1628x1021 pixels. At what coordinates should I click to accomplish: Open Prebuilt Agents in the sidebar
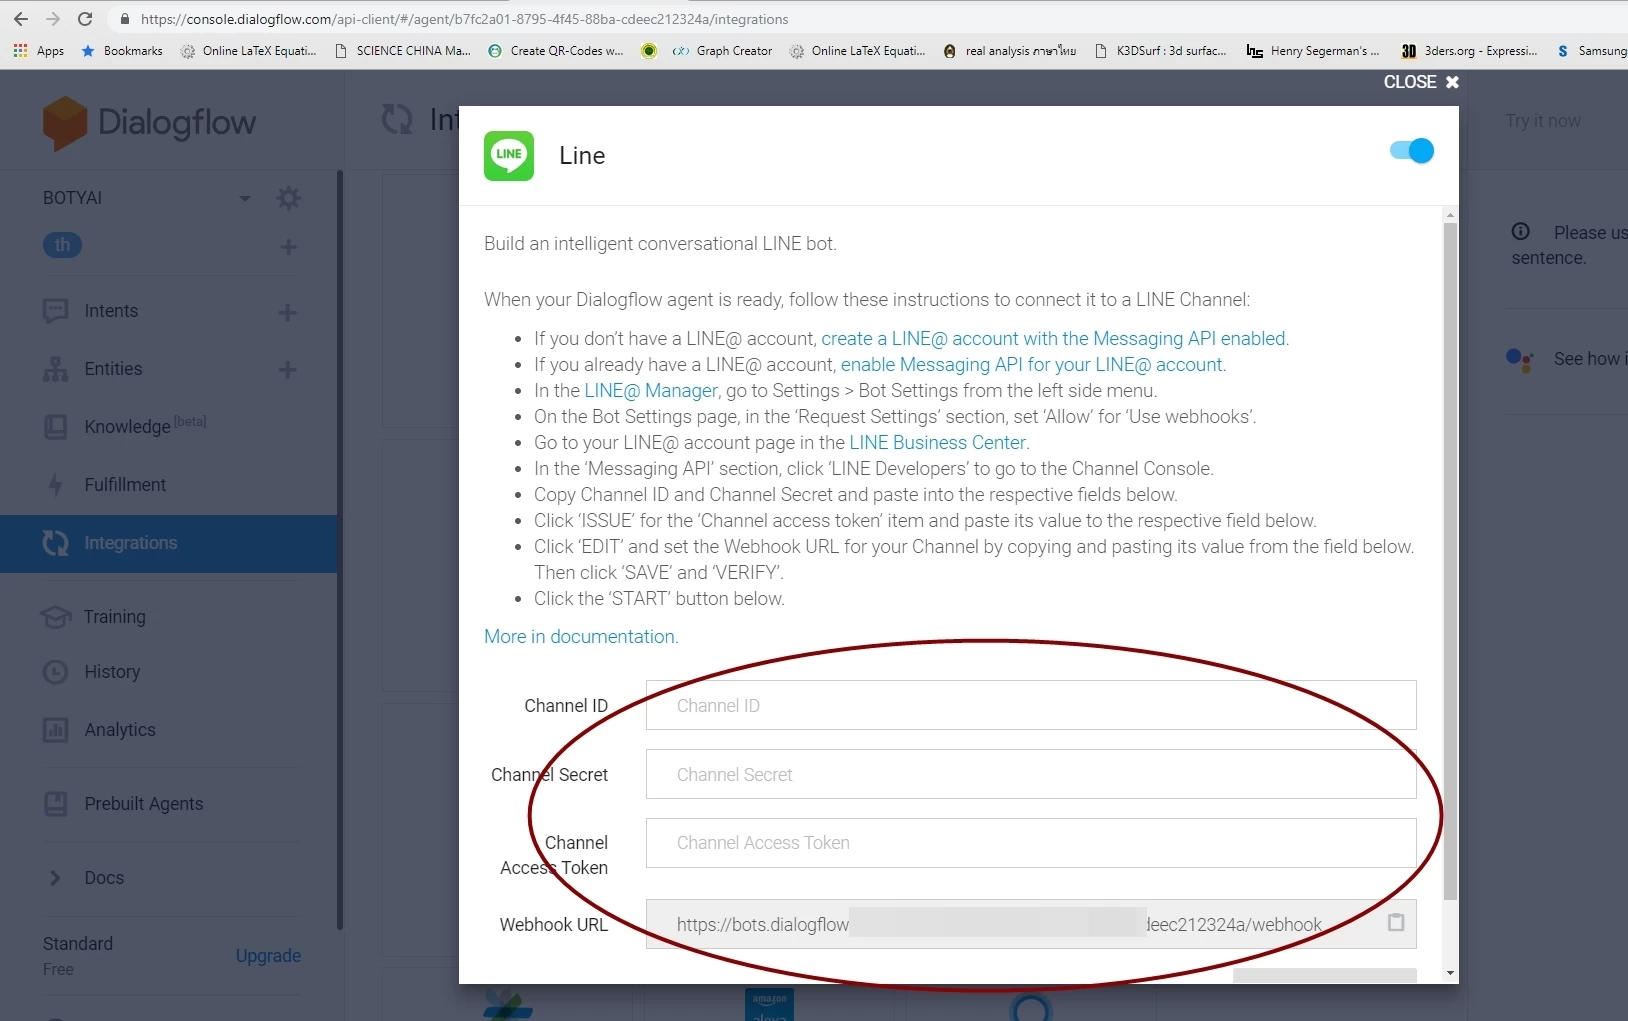(x=144, y=804)
